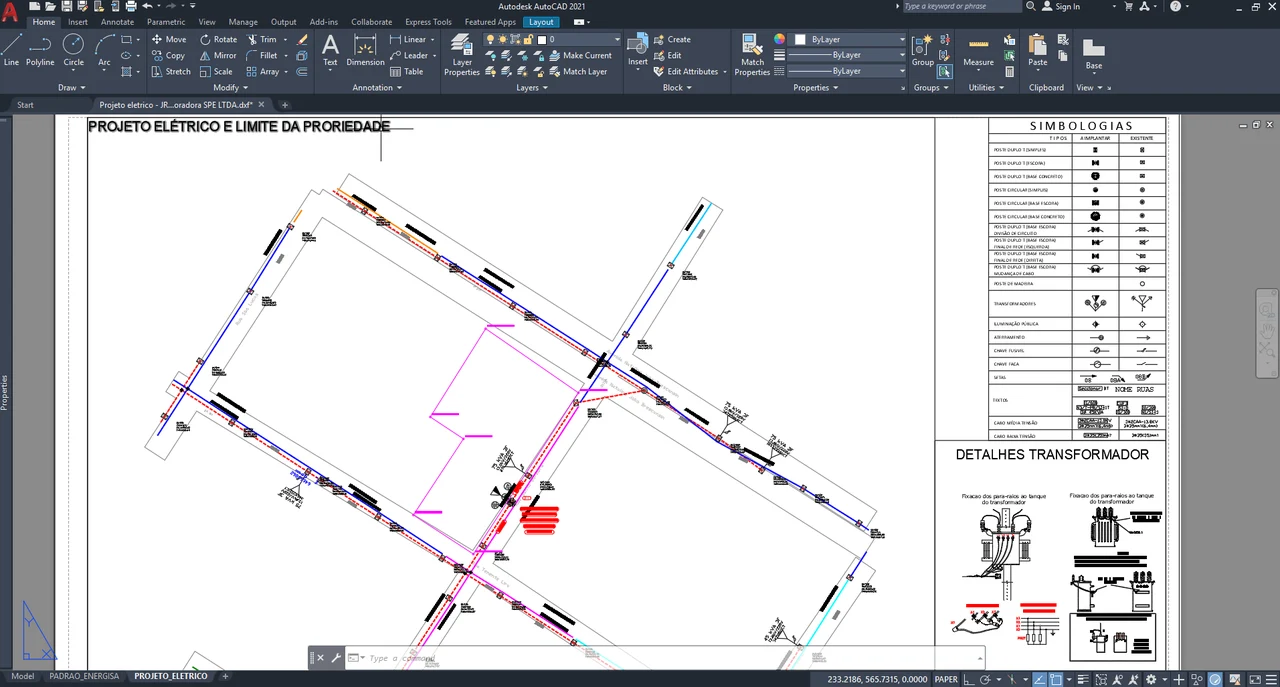Switch to the Start file tab
Screen dimensions: 1280x687
25,105
